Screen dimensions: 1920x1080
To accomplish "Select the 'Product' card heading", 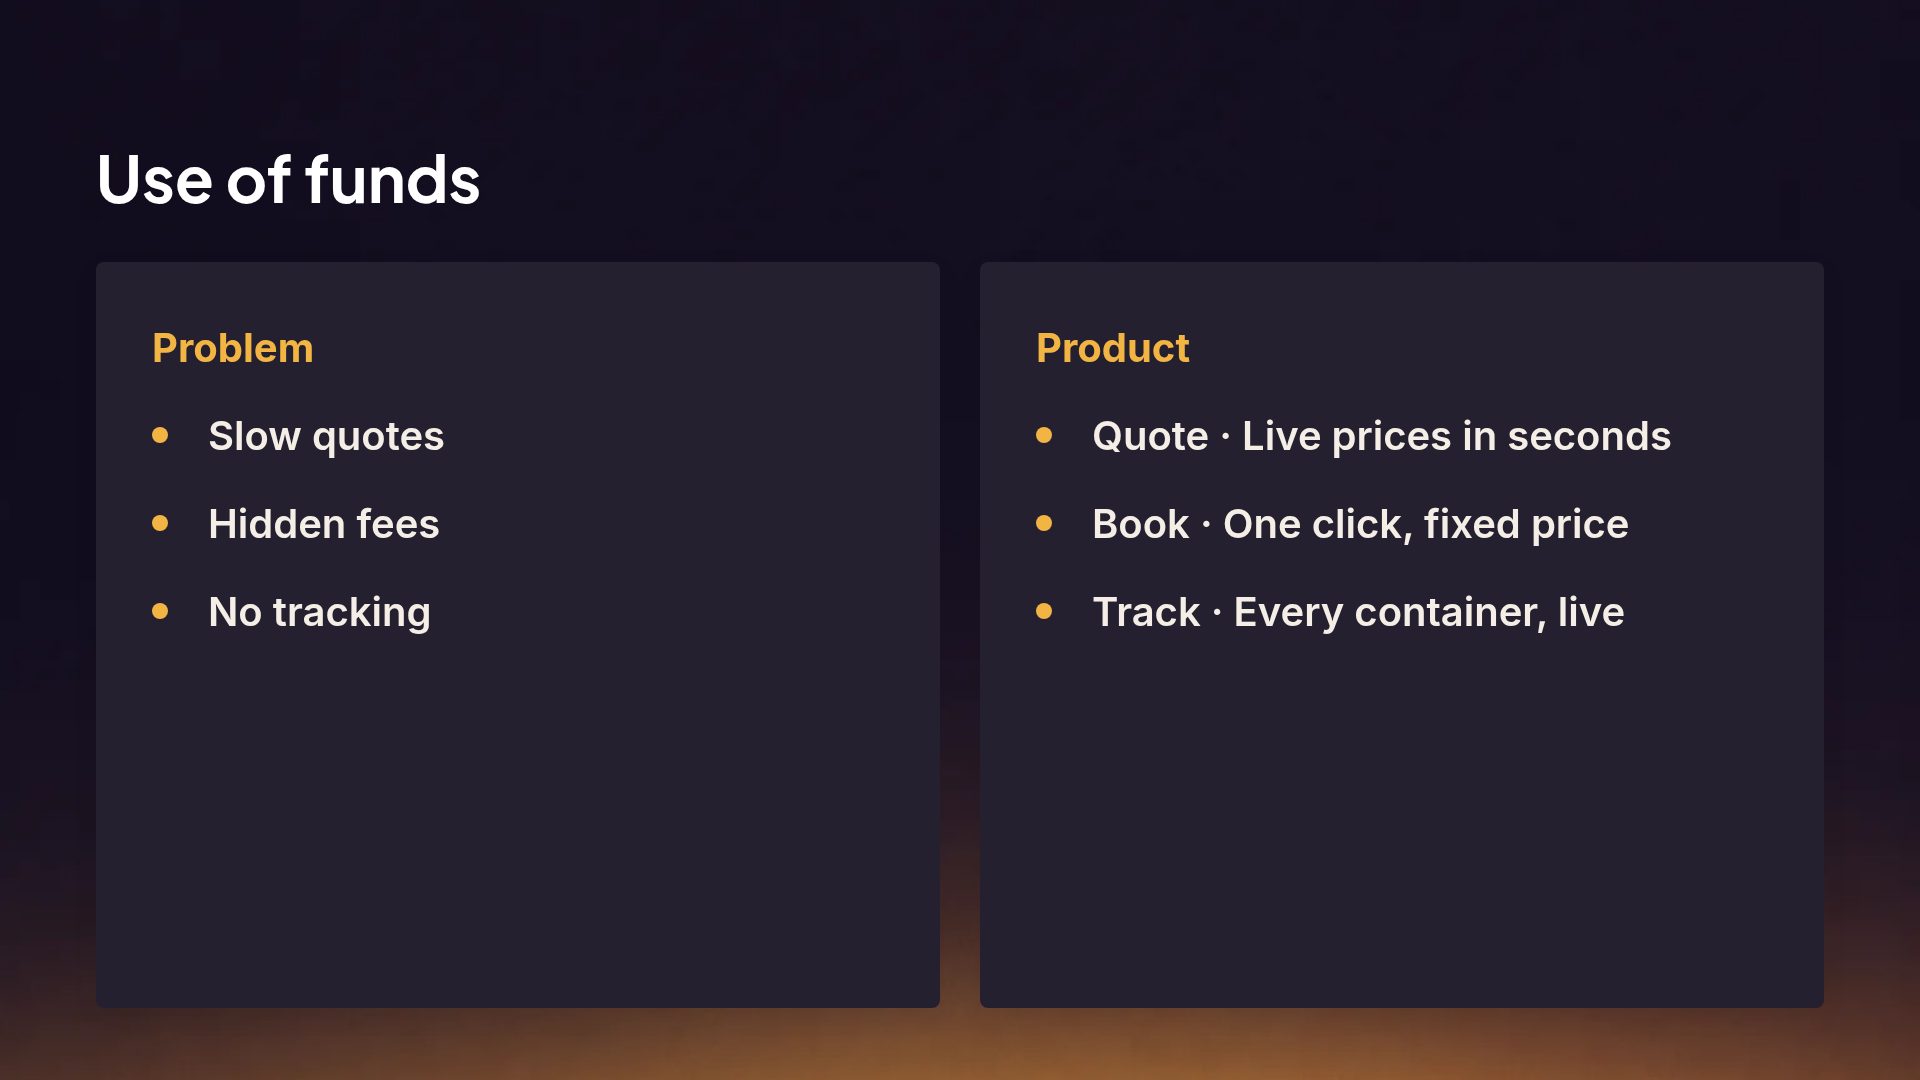I will [x=1112, y=348].
